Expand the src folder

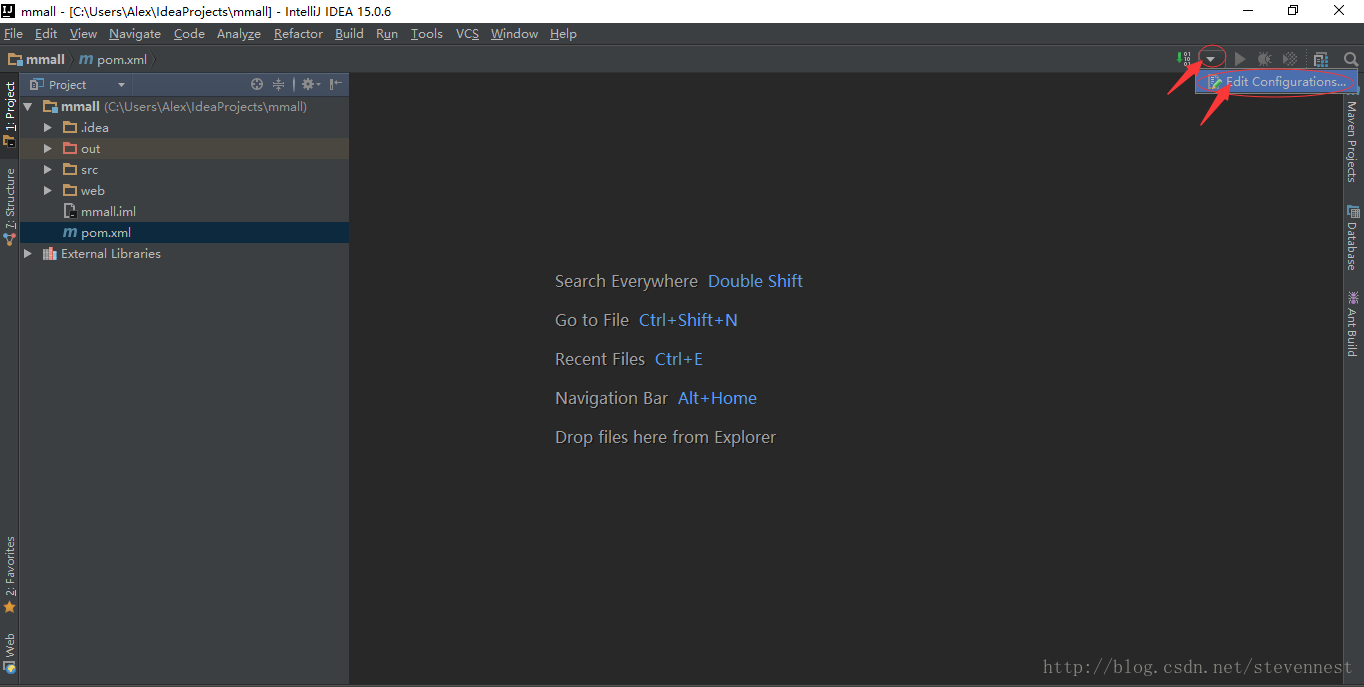tap(47, 169)
